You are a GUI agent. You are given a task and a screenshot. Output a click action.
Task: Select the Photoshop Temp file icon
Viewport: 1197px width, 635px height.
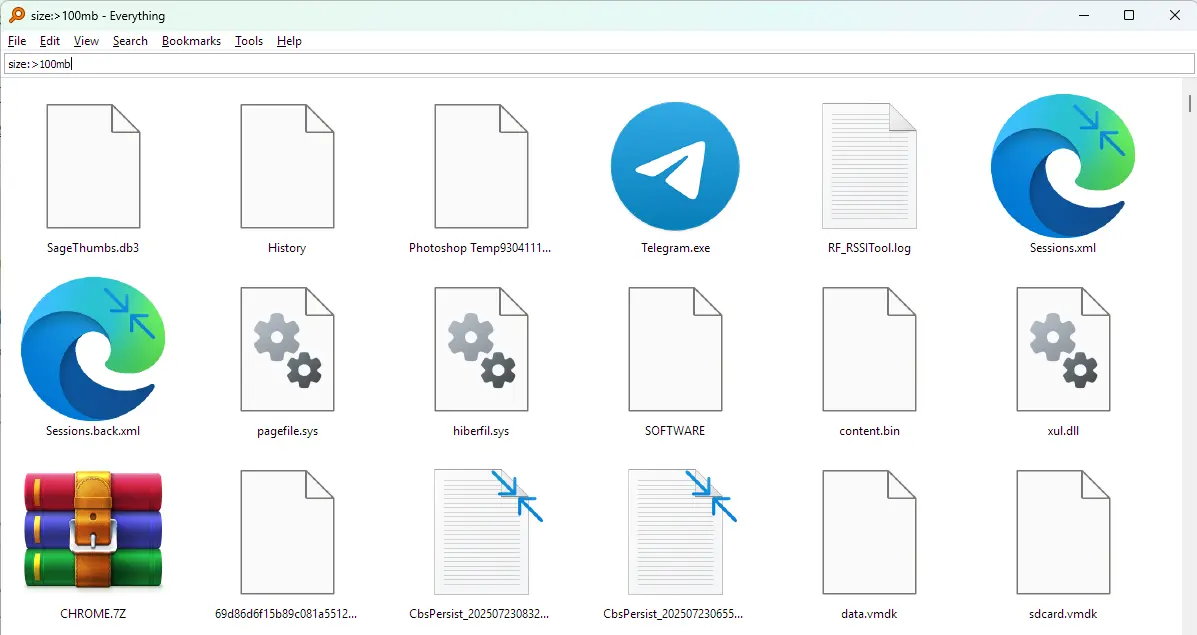point(481,166)
